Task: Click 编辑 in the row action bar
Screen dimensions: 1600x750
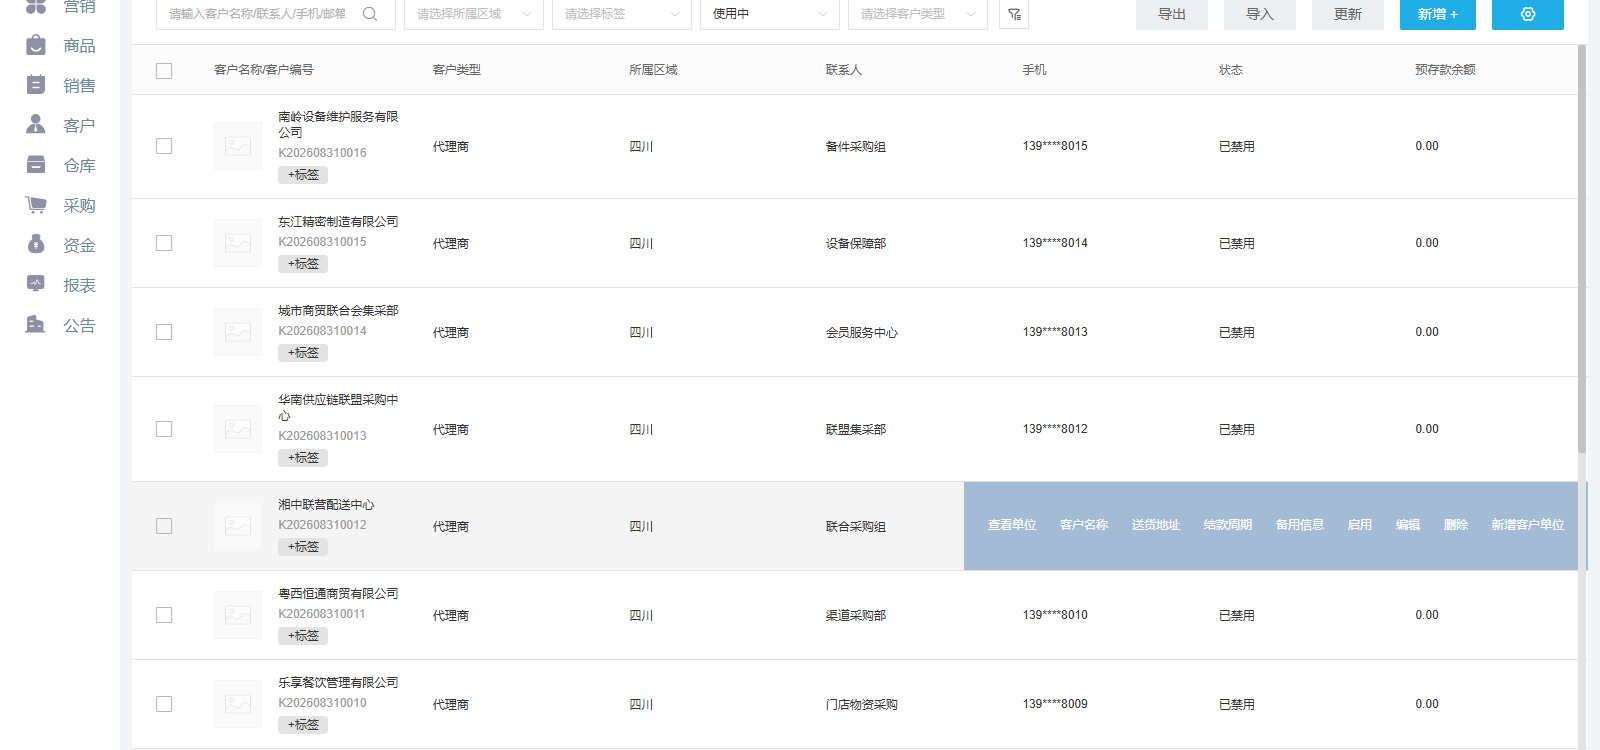Action: tap(1408, 525)
